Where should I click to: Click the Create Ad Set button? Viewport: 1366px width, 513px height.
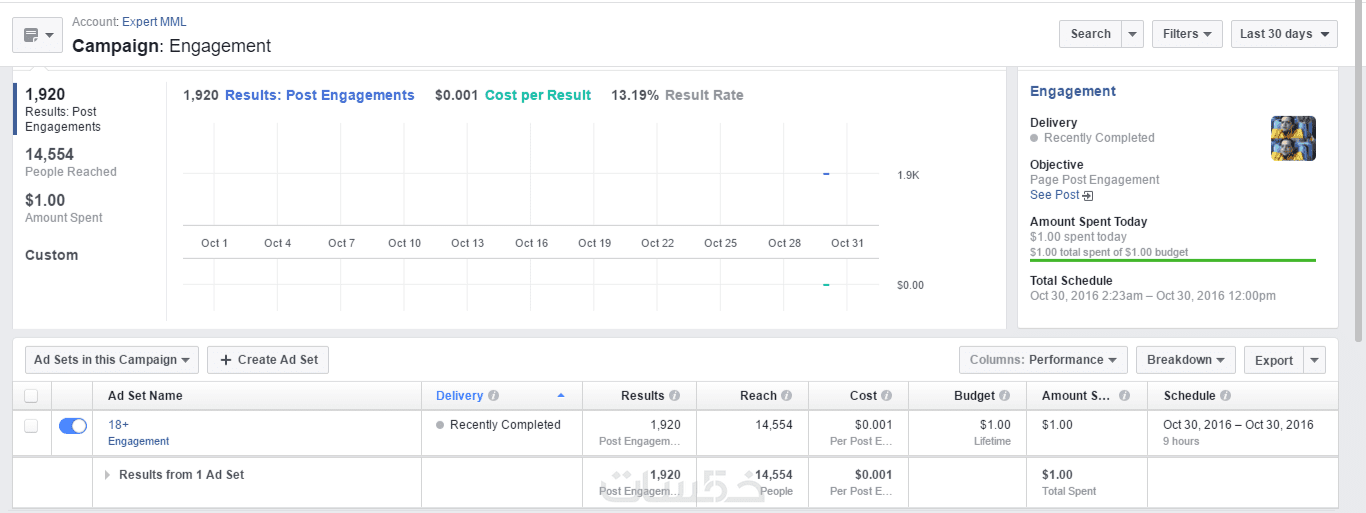point(268,360)
